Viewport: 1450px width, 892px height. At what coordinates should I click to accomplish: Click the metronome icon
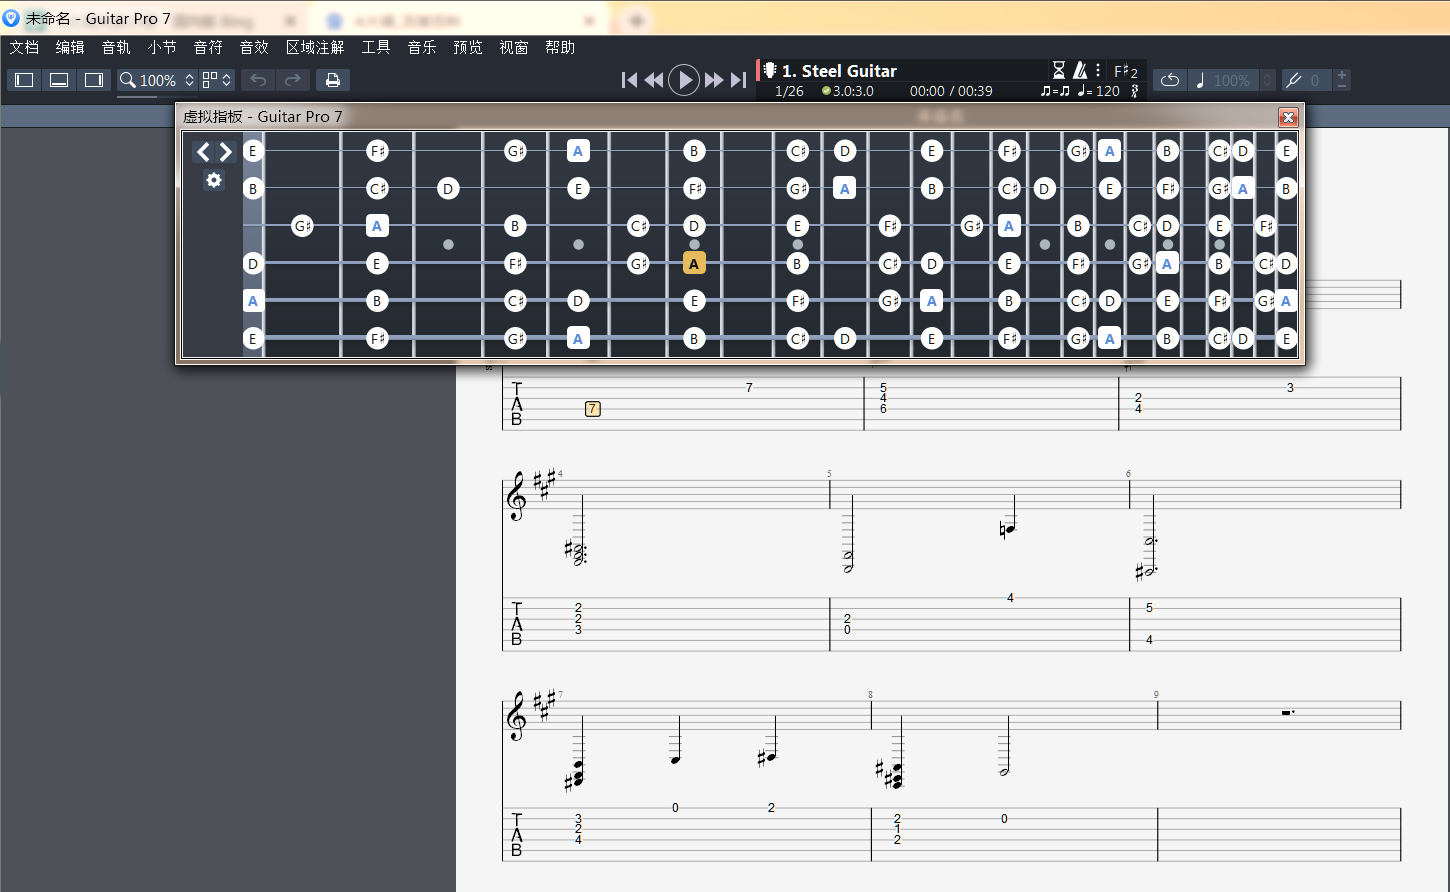click(x=1080, y=70)
